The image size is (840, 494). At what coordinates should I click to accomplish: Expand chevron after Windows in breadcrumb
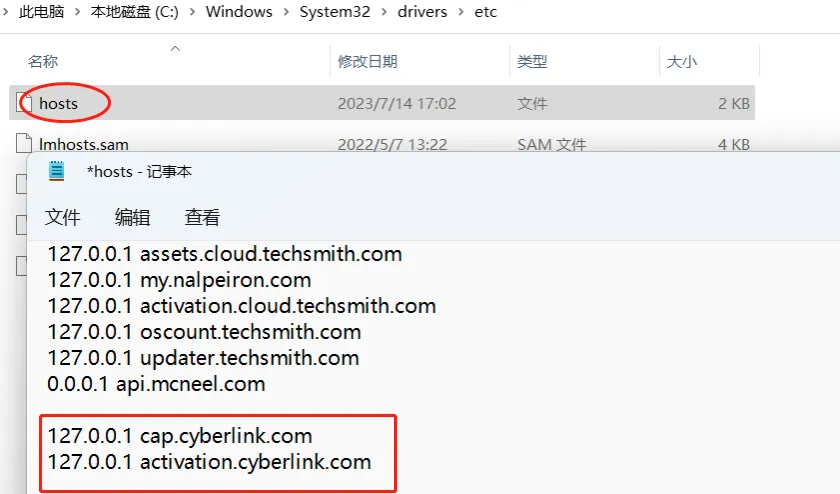click(287, 12)
